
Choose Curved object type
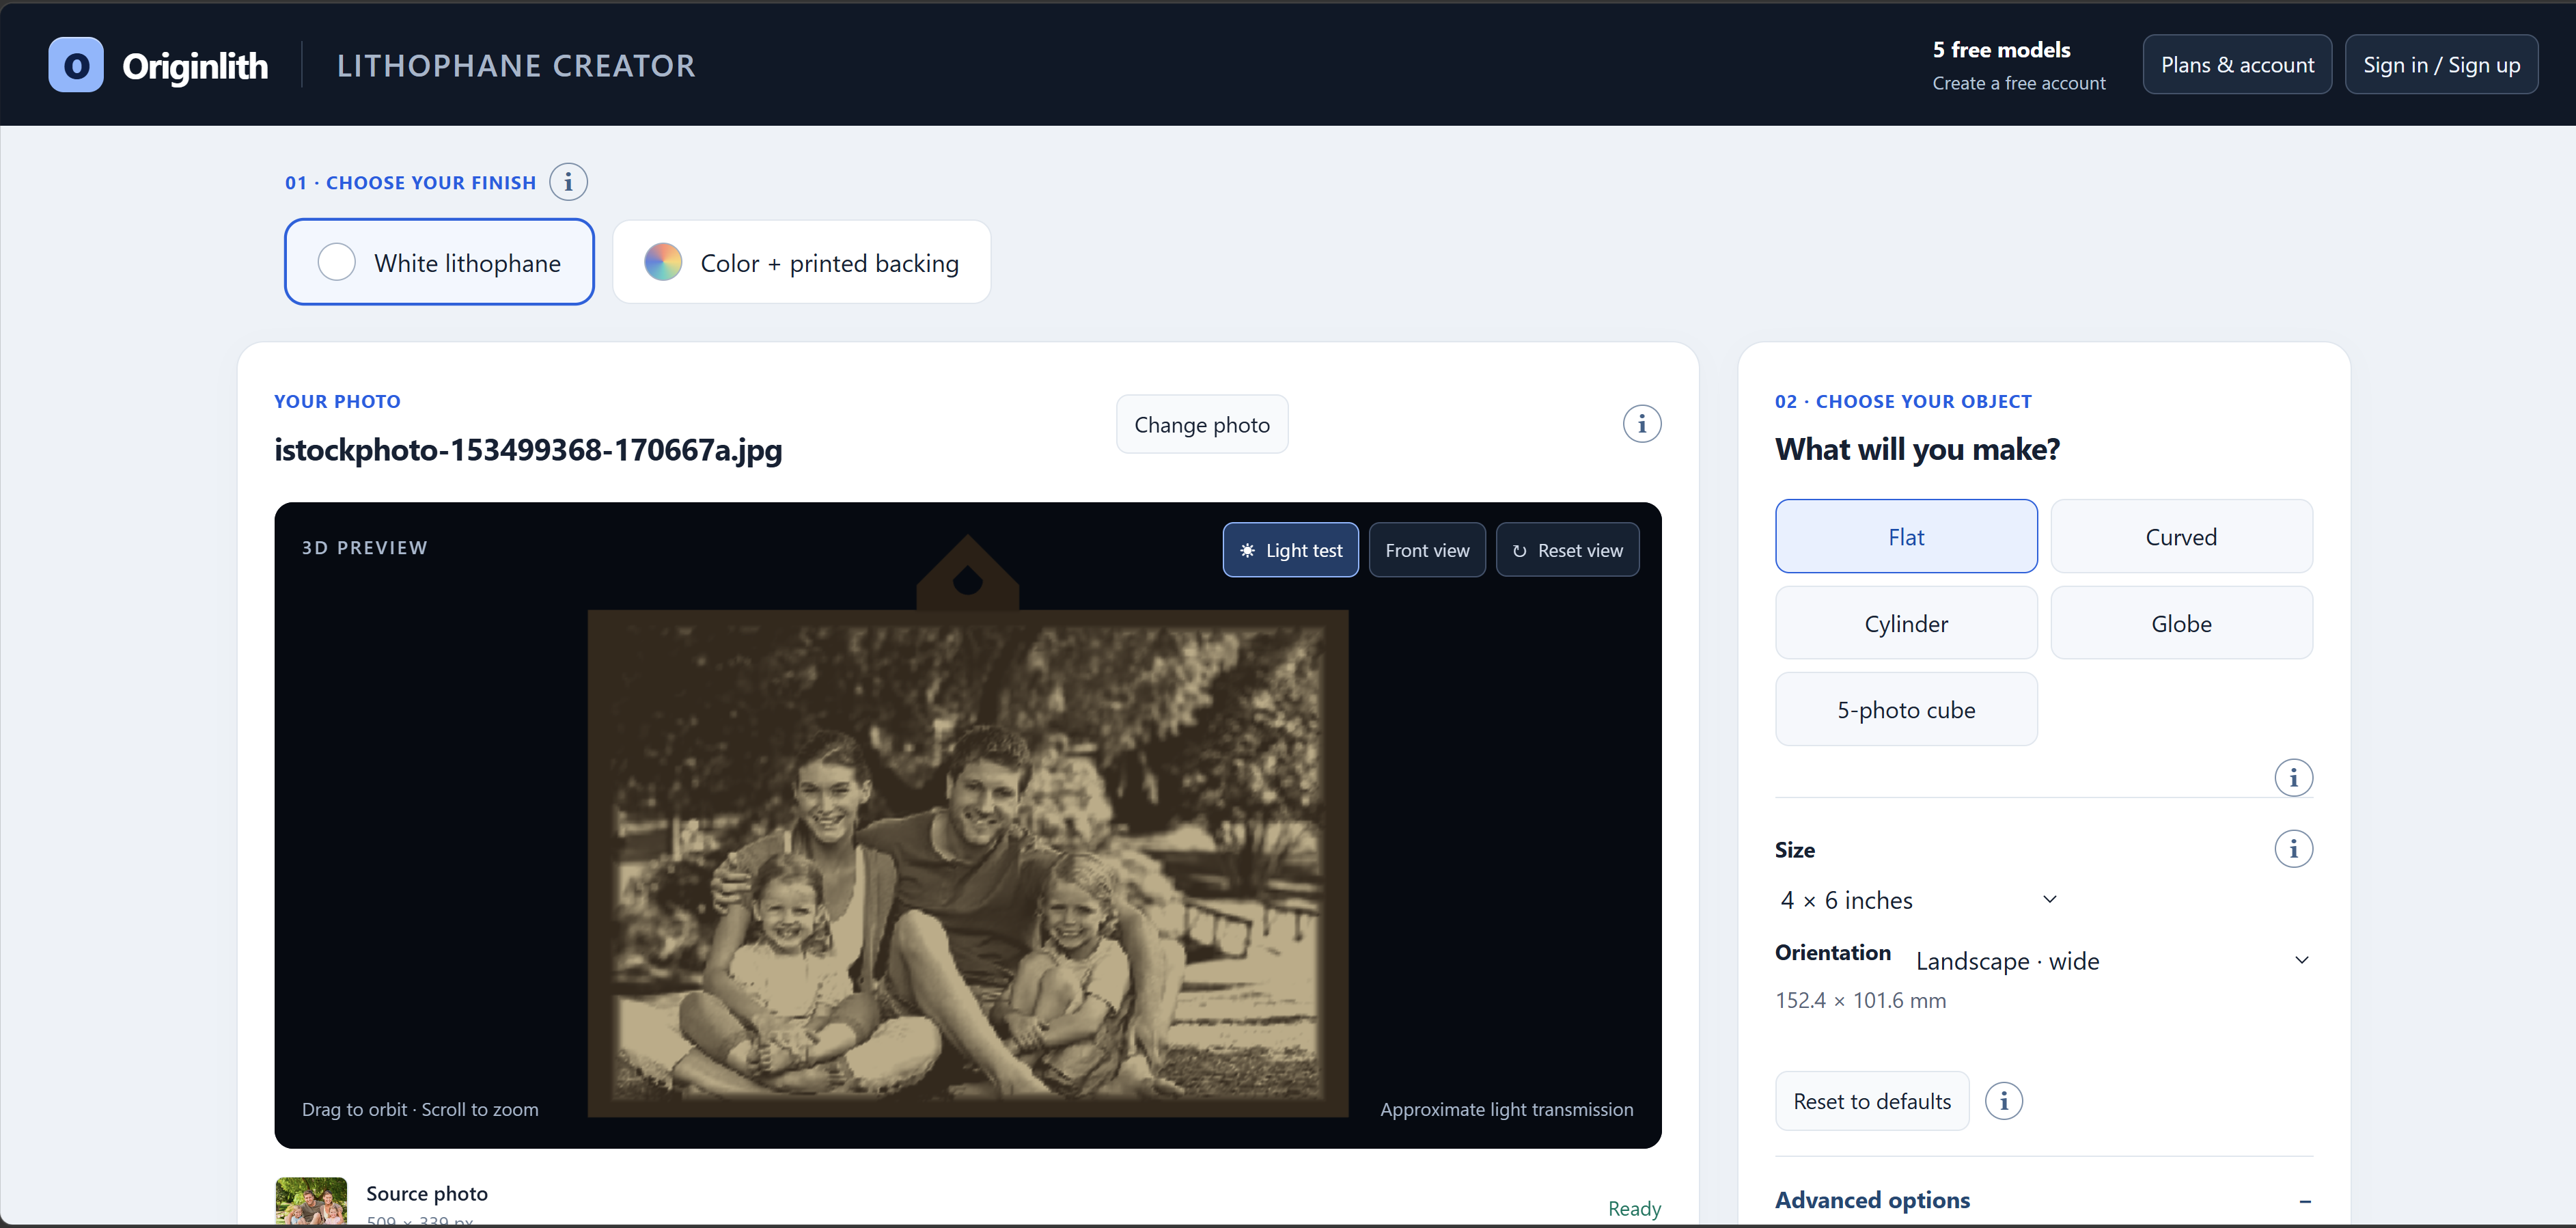click(2181, 537)
